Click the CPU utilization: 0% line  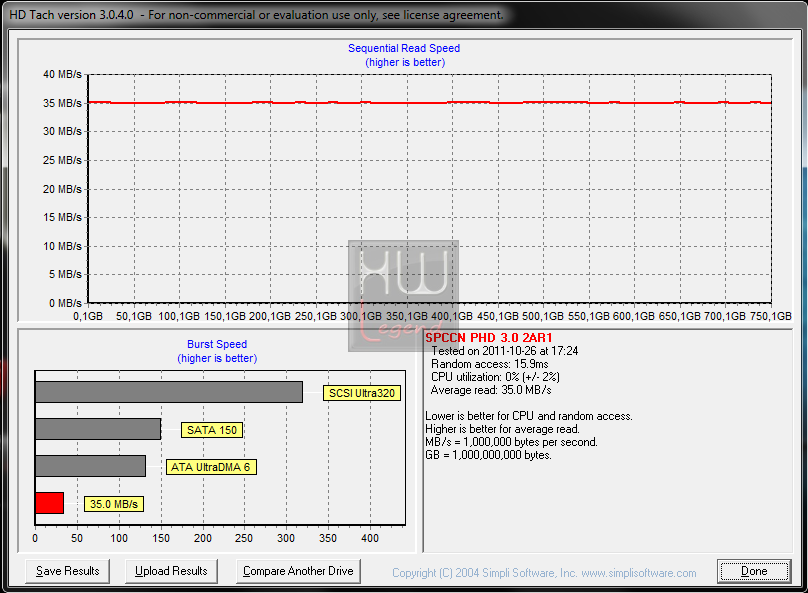495,377
